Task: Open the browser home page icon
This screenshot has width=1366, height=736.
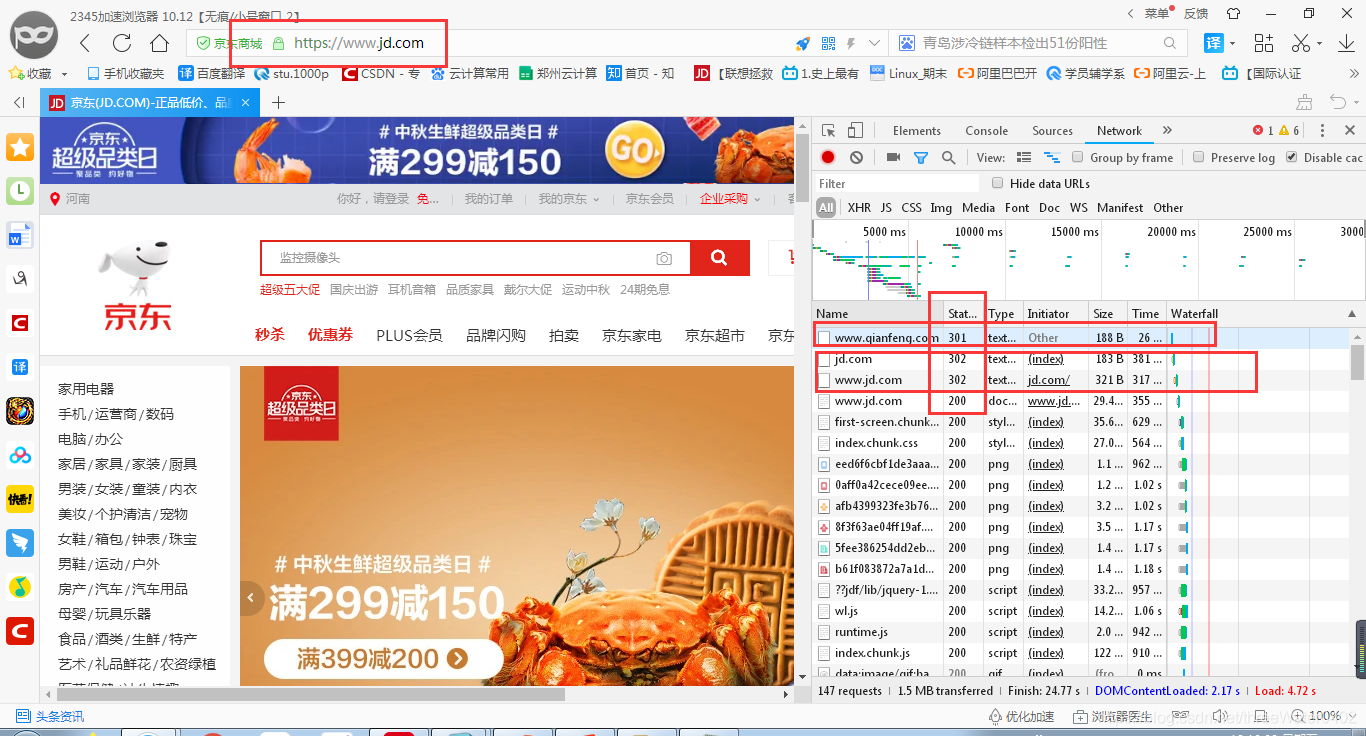Action: pyautogui.click(x=160, y=43)
